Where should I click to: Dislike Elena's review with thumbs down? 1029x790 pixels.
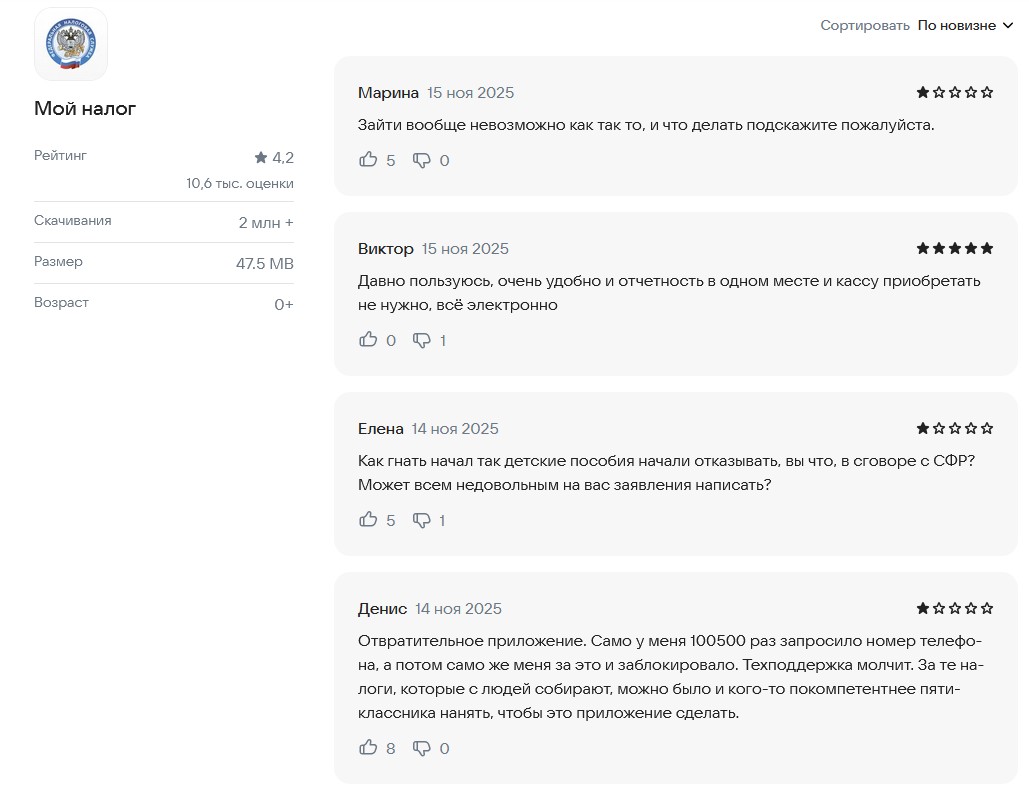422,520
